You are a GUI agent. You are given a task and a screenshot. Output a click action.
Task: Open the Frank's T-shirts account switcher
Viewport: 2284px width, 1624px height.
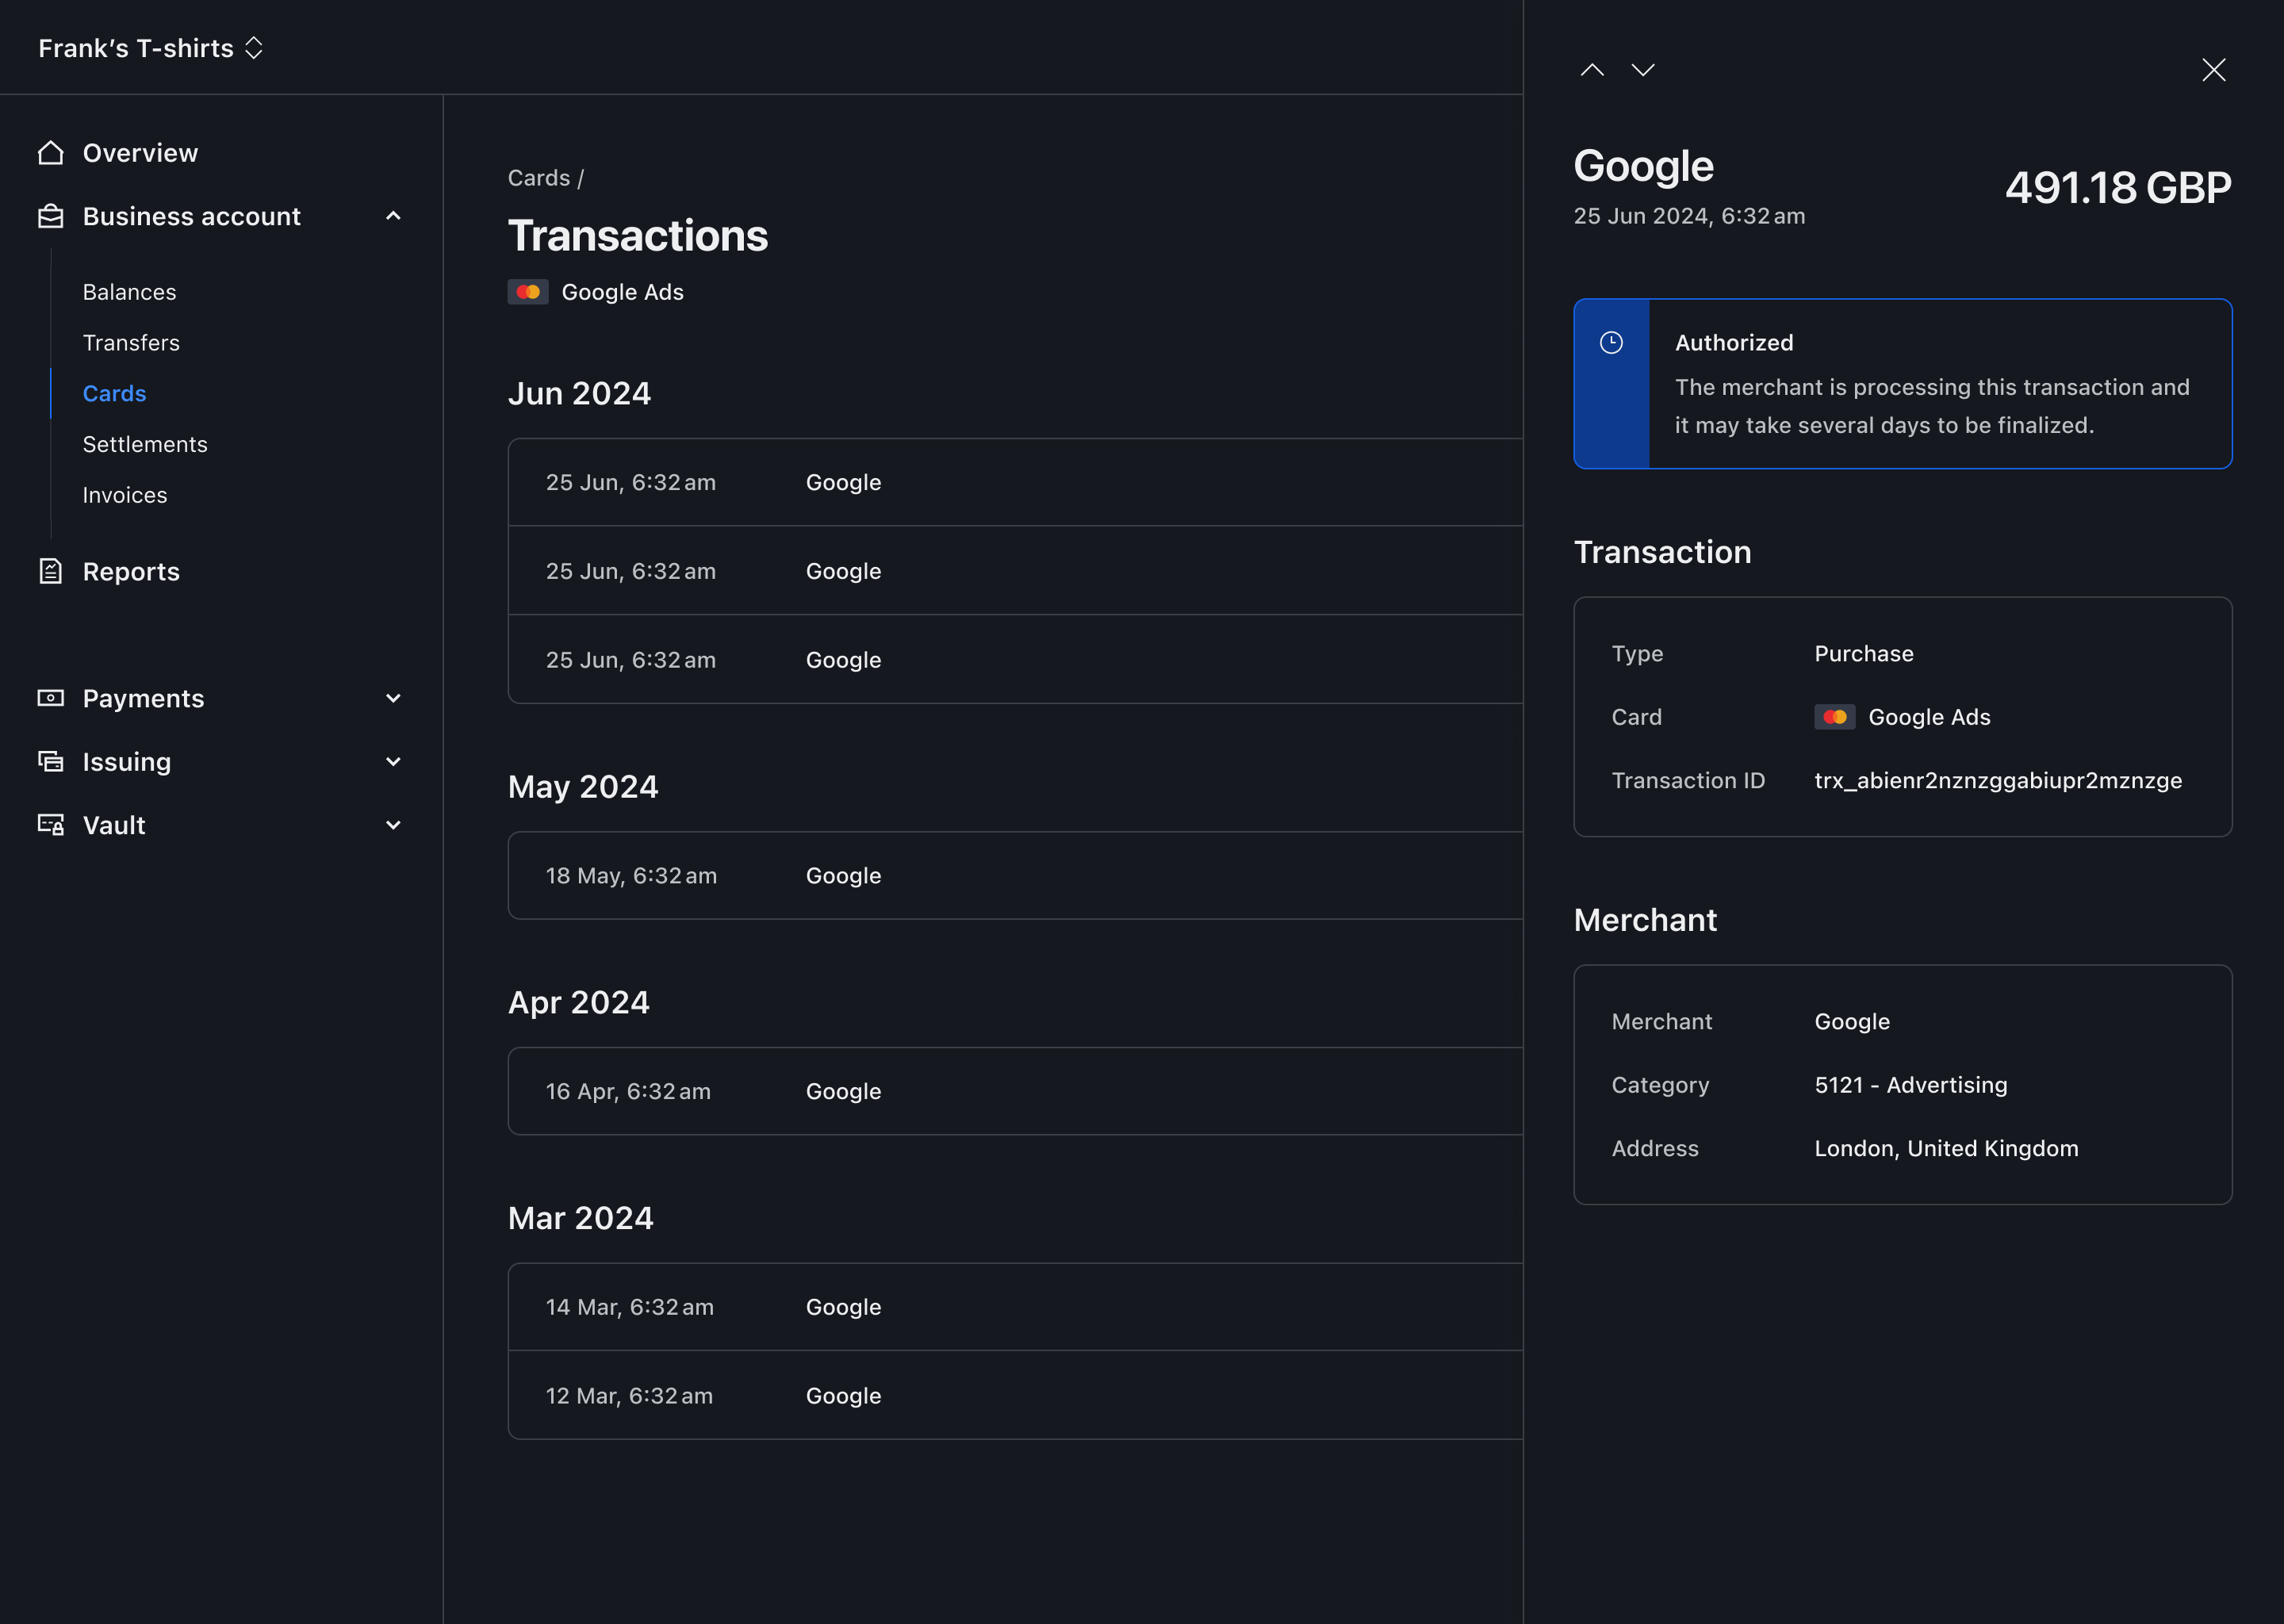click(150, 48)
